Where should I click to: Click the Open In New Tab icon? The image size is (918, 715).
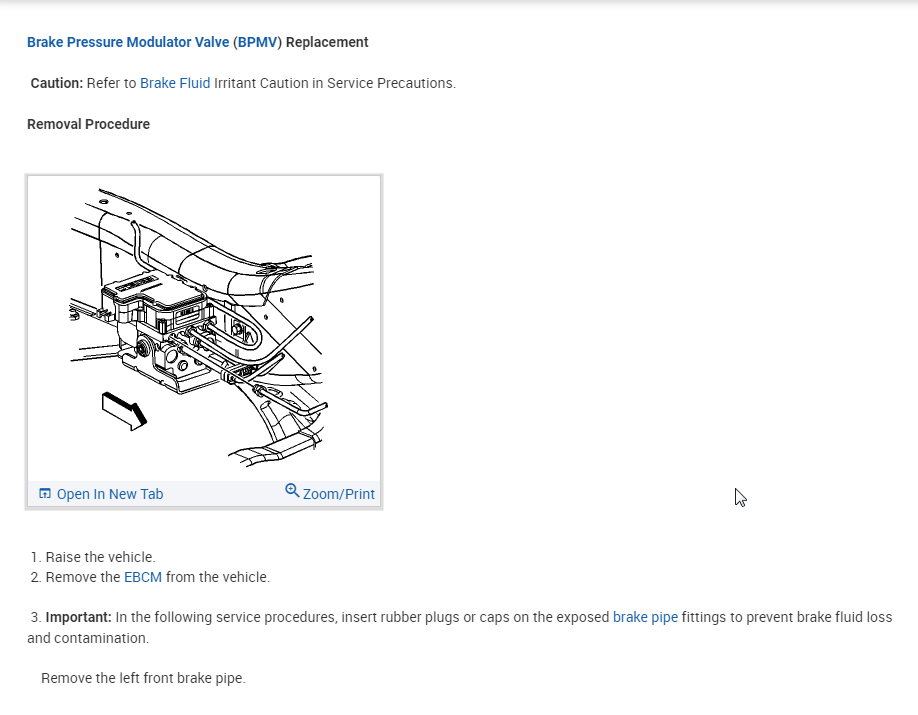44,494
